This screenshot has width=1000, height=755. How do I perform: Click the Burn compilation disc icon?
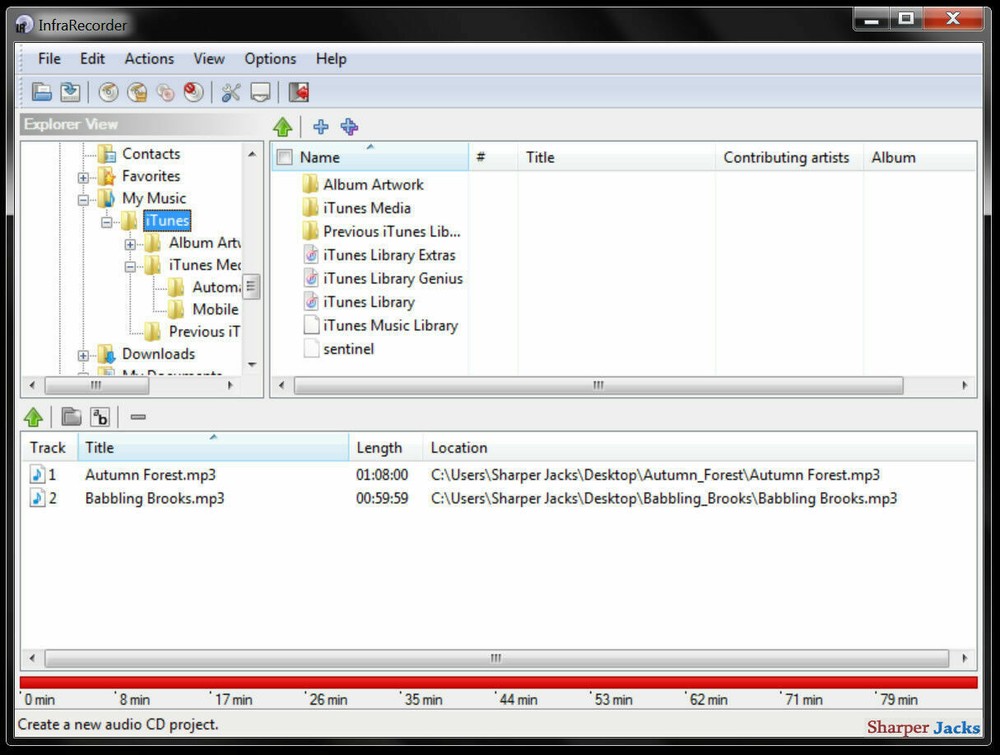pos(108,92)
